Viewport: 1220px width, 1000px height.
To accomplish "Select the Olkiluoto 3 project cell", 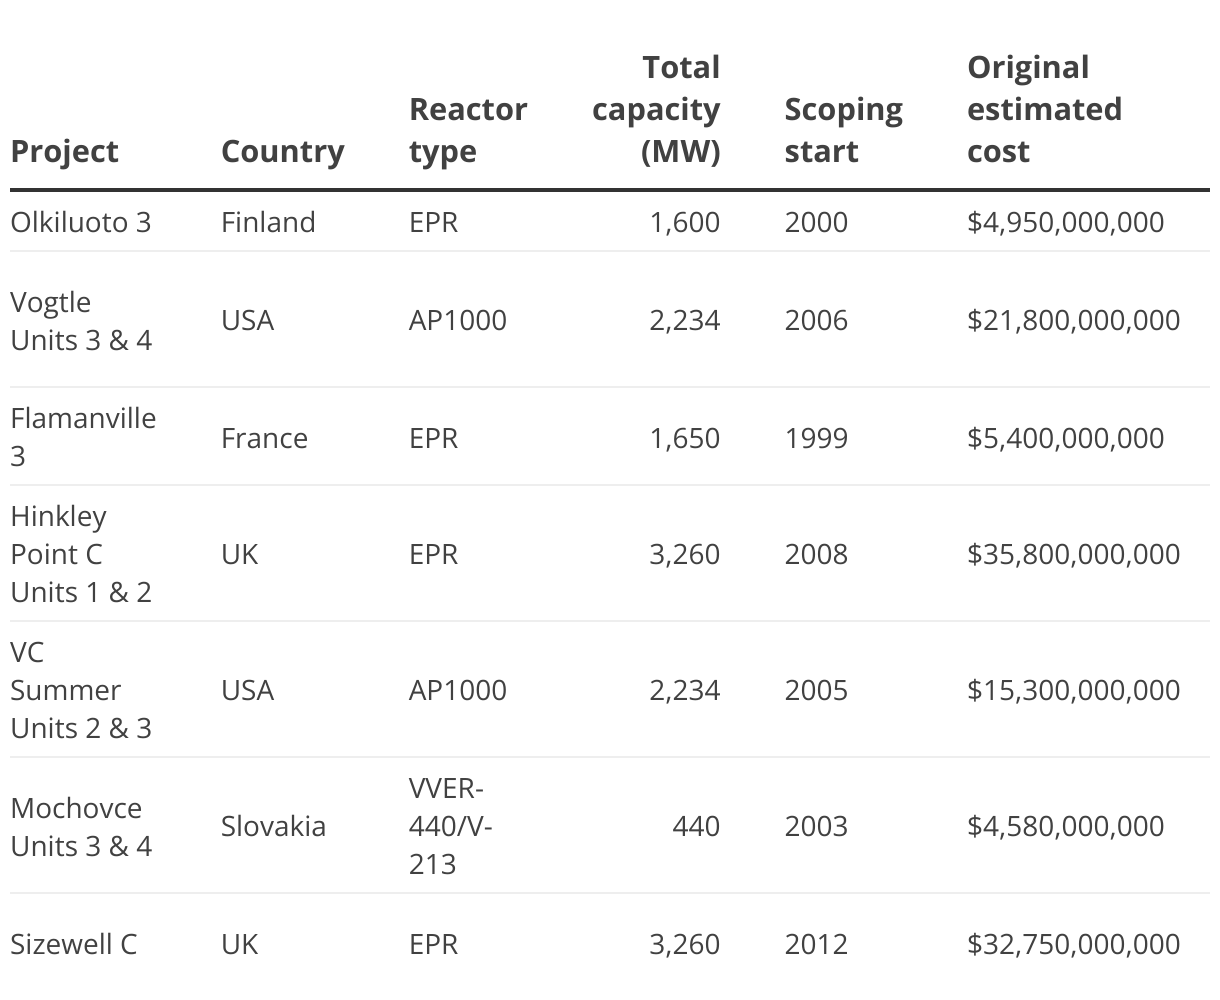I will coord(81,222).
